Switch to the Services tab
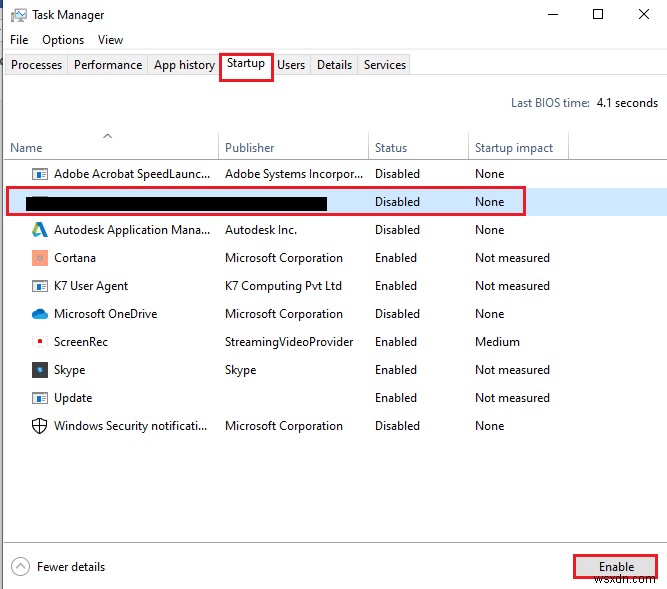The height and width of the screenshot is (589, 667). 385,65
